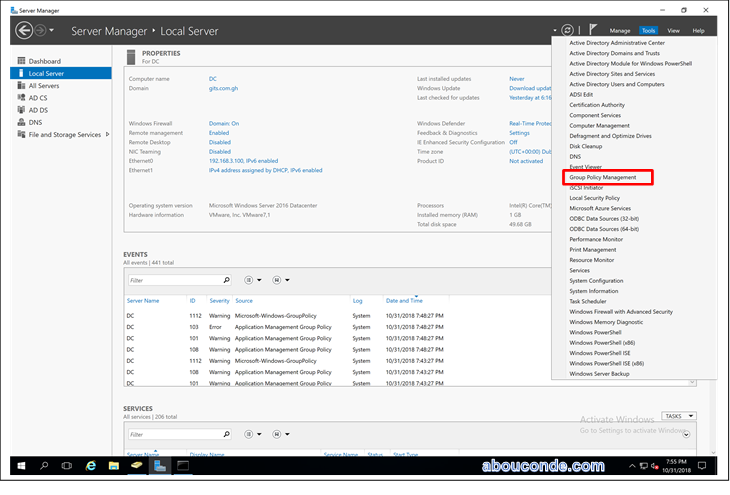The image size is (730, 495).
Task: Open the Help menu
Action: click(x=698, y=31)
